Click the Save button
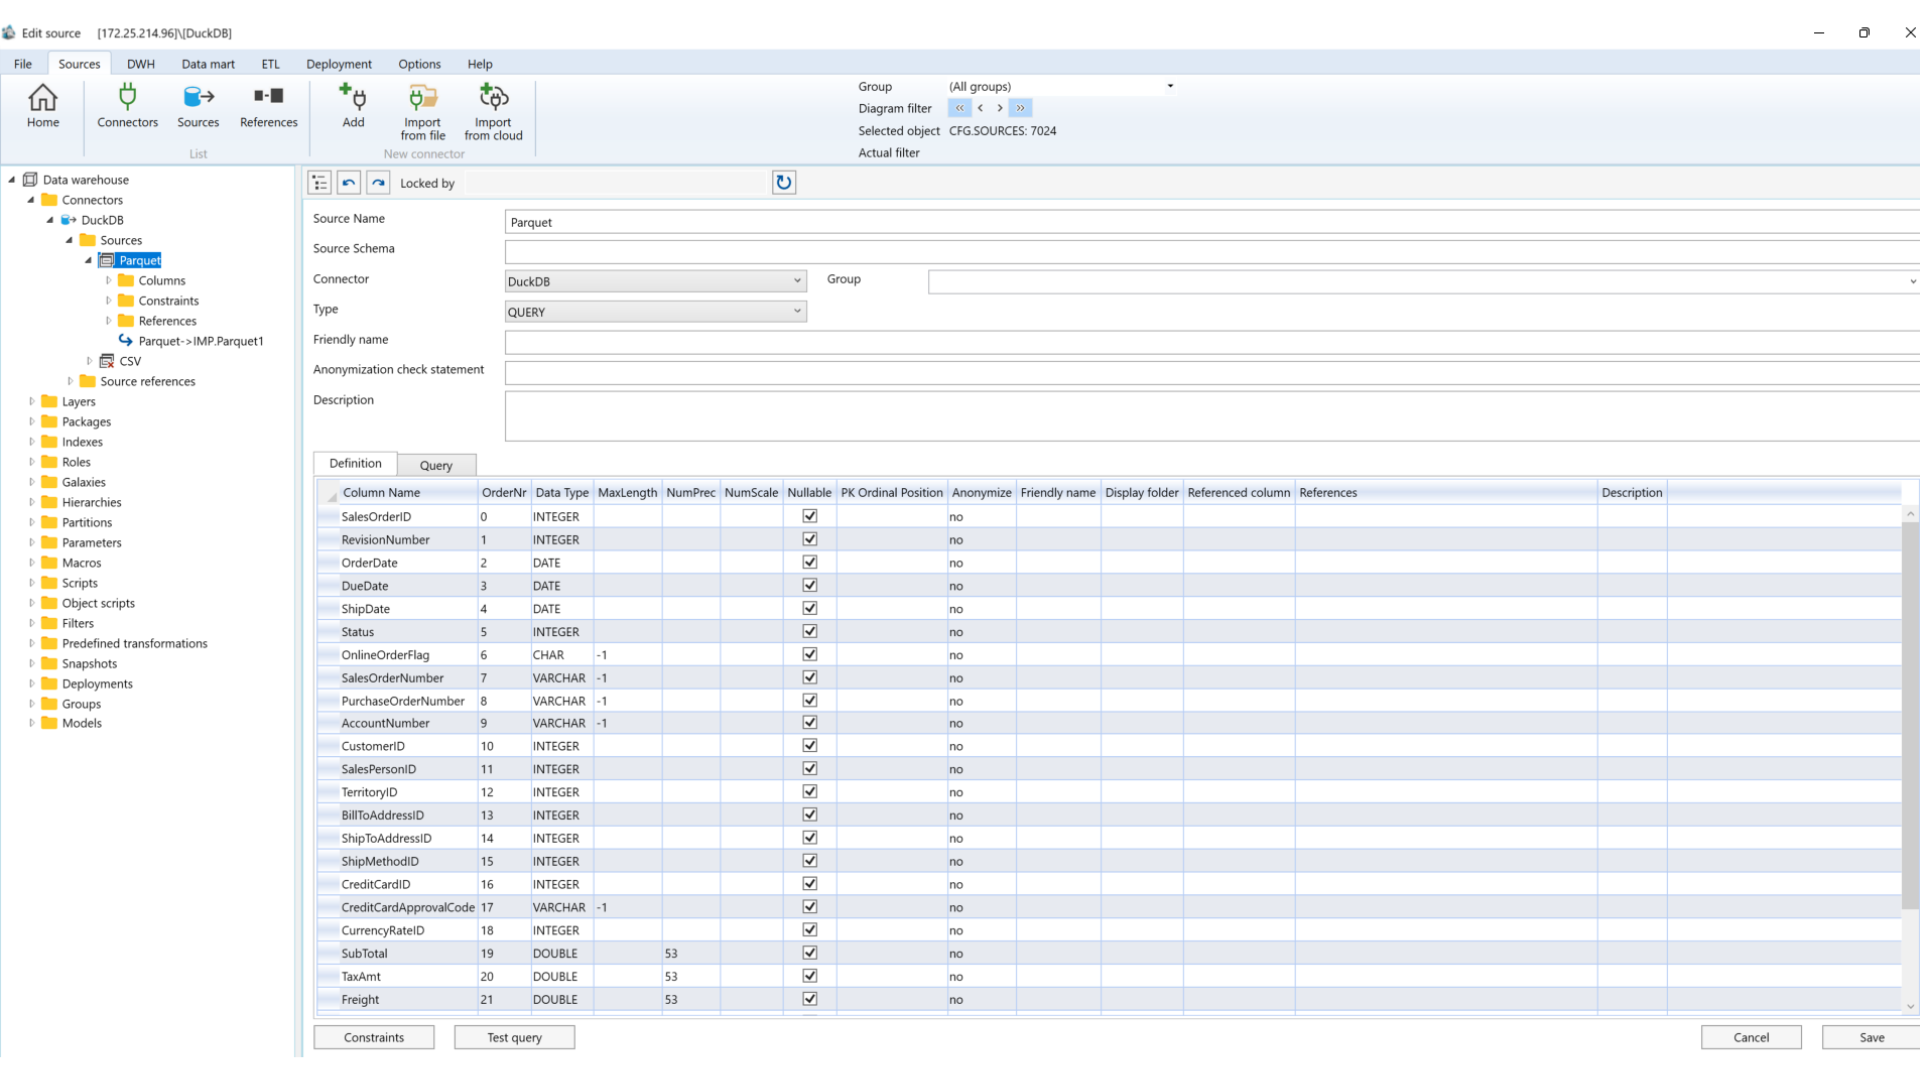 pyautogui.click(x=1871, y=1037)
